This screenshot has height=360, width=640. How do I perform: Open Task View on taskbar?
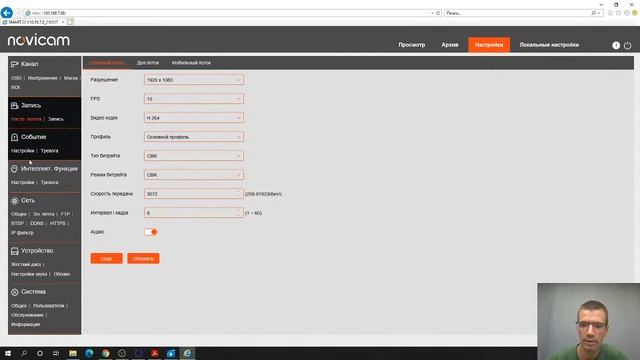coord(56,353)
